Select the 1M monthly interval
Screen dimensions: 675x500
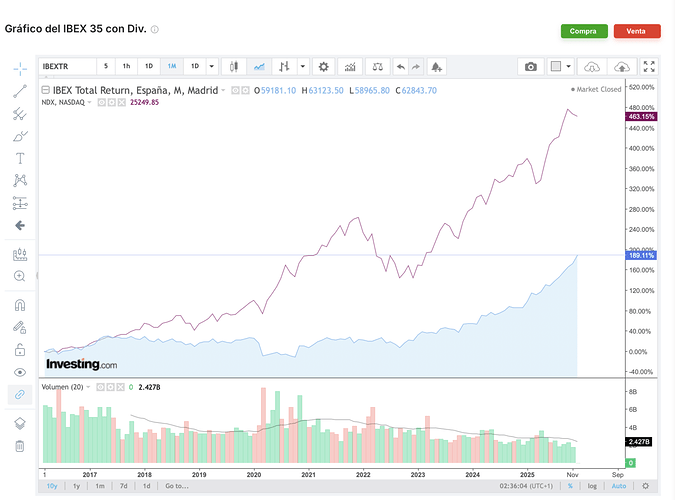point(172,66)
